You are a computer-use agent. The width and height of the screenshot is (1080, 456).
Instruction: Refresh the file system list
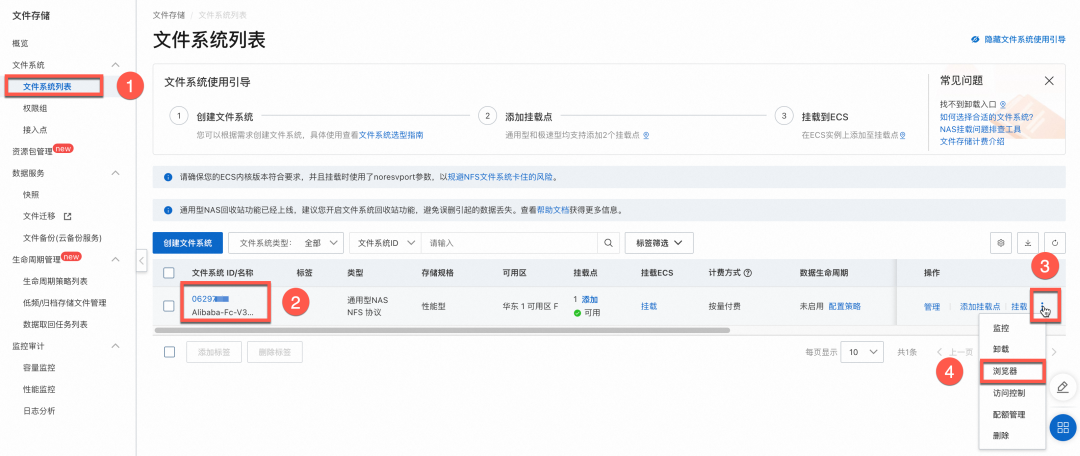(1055, 242)
